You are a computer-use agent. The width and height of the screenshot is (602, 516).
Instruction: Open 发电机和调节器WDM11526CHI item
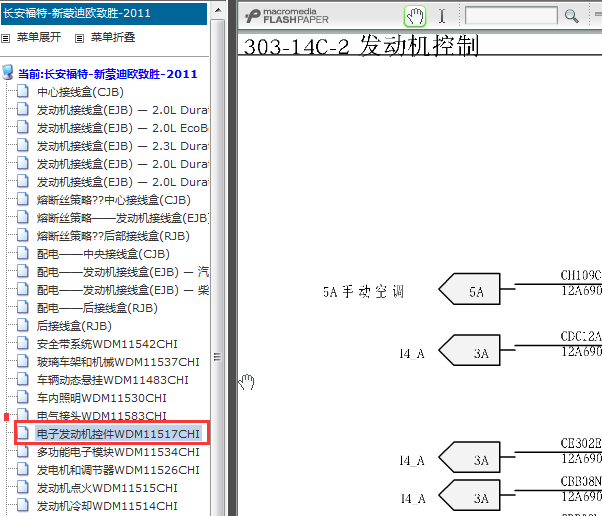(118, 470)
